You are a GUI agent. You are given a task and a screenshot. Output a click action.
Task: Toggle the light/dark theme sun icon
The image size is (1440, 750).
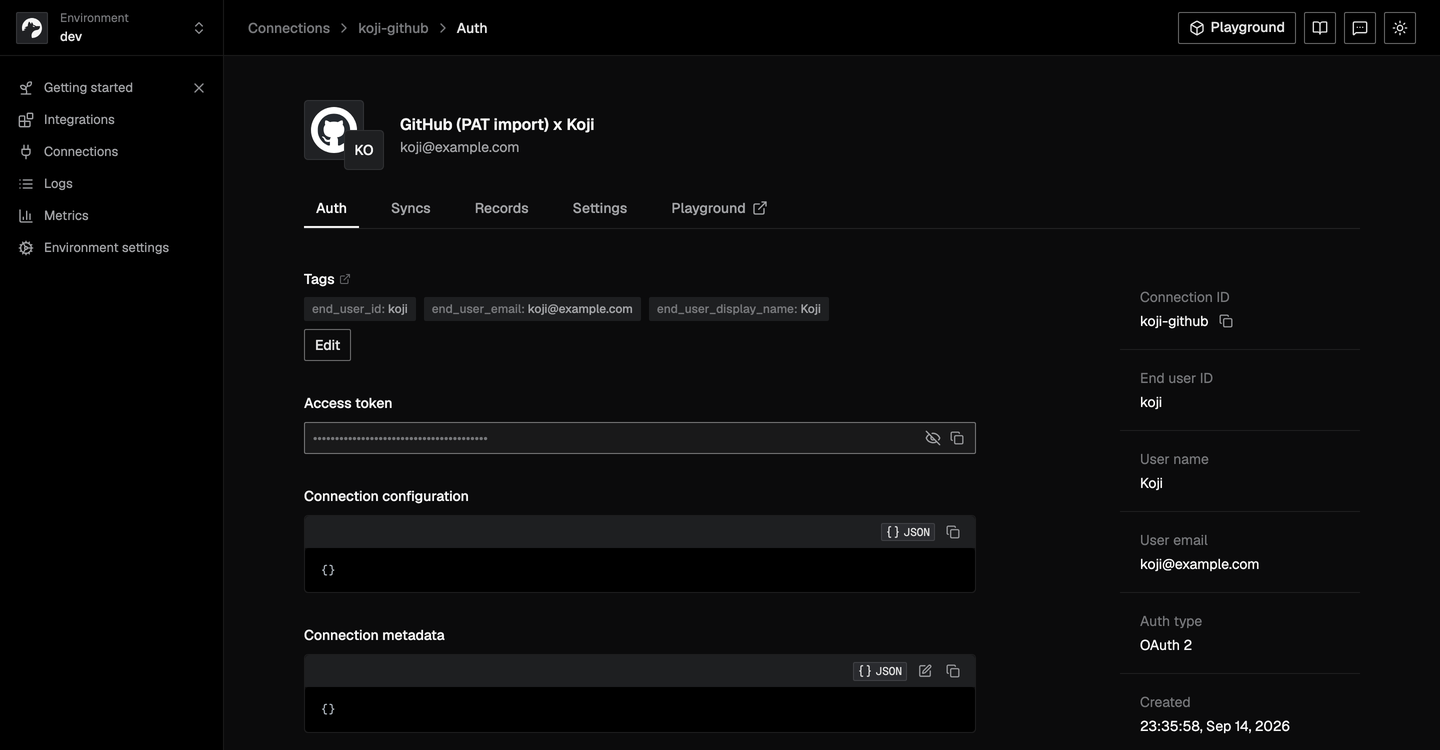pyautogui.click(x=1400, y=28)
